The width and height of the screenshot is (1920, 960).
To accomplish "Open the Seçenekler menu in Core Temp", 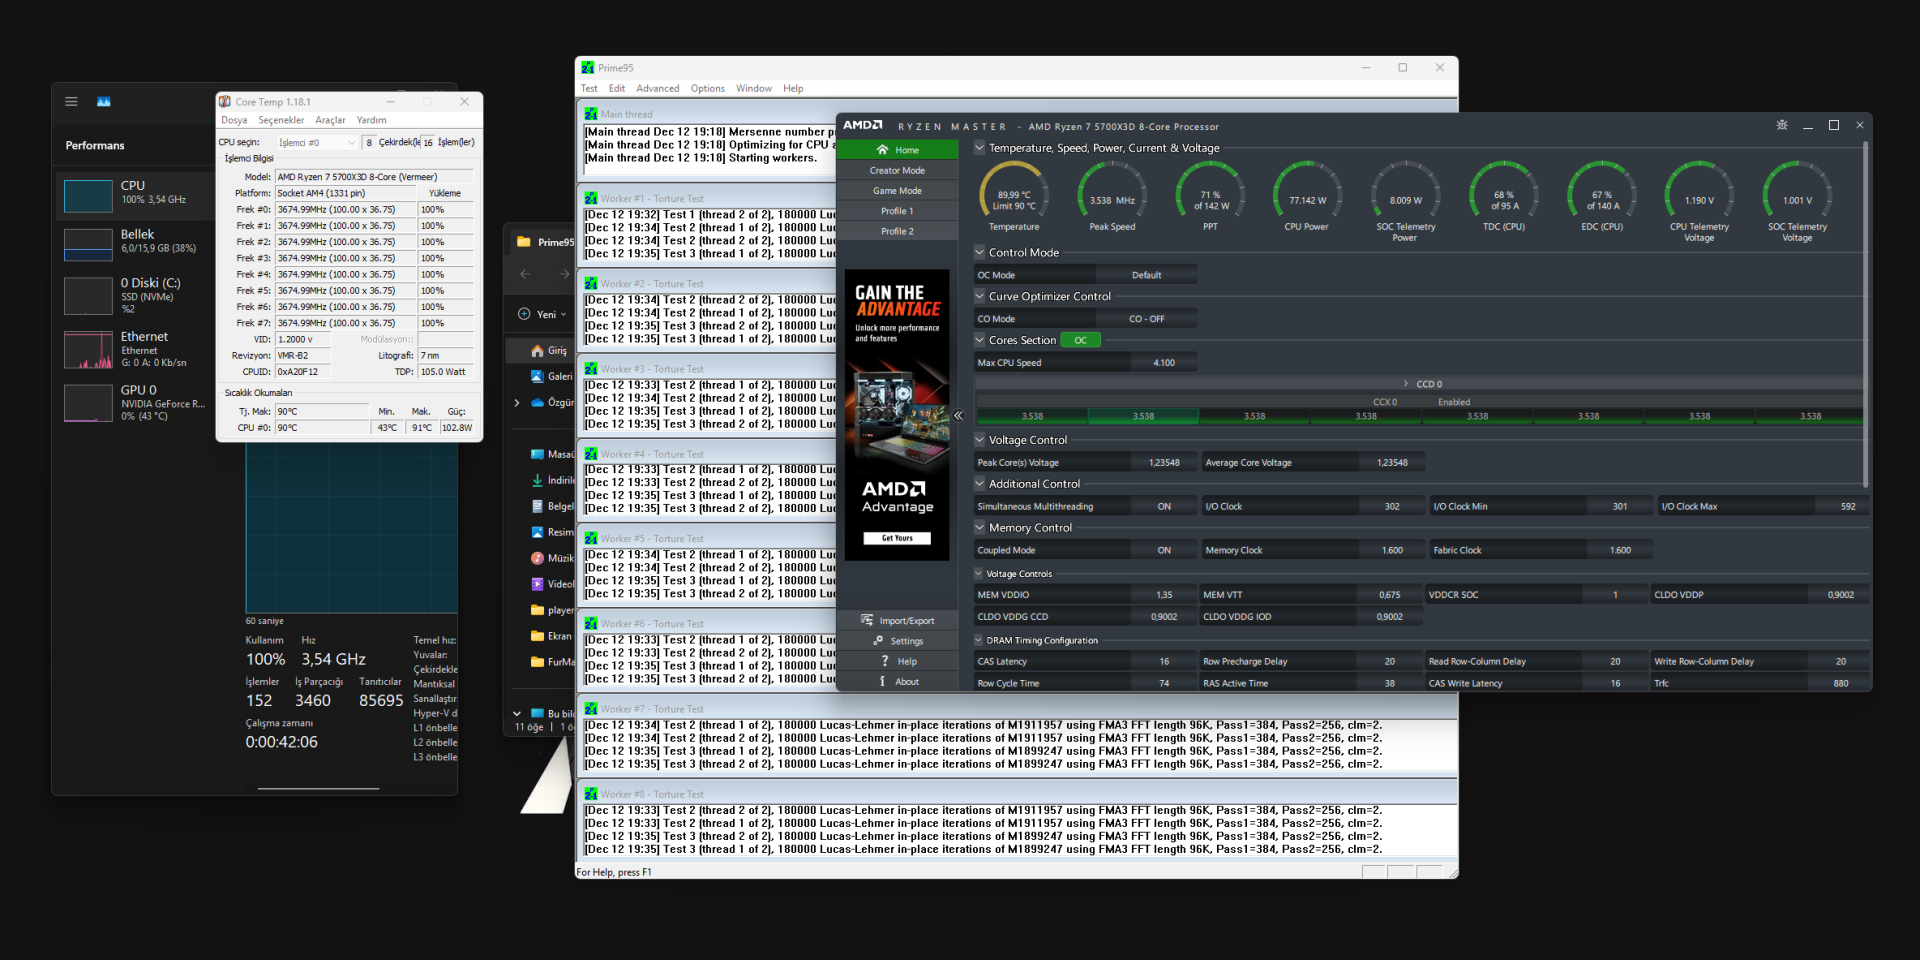I will [281, 120].
